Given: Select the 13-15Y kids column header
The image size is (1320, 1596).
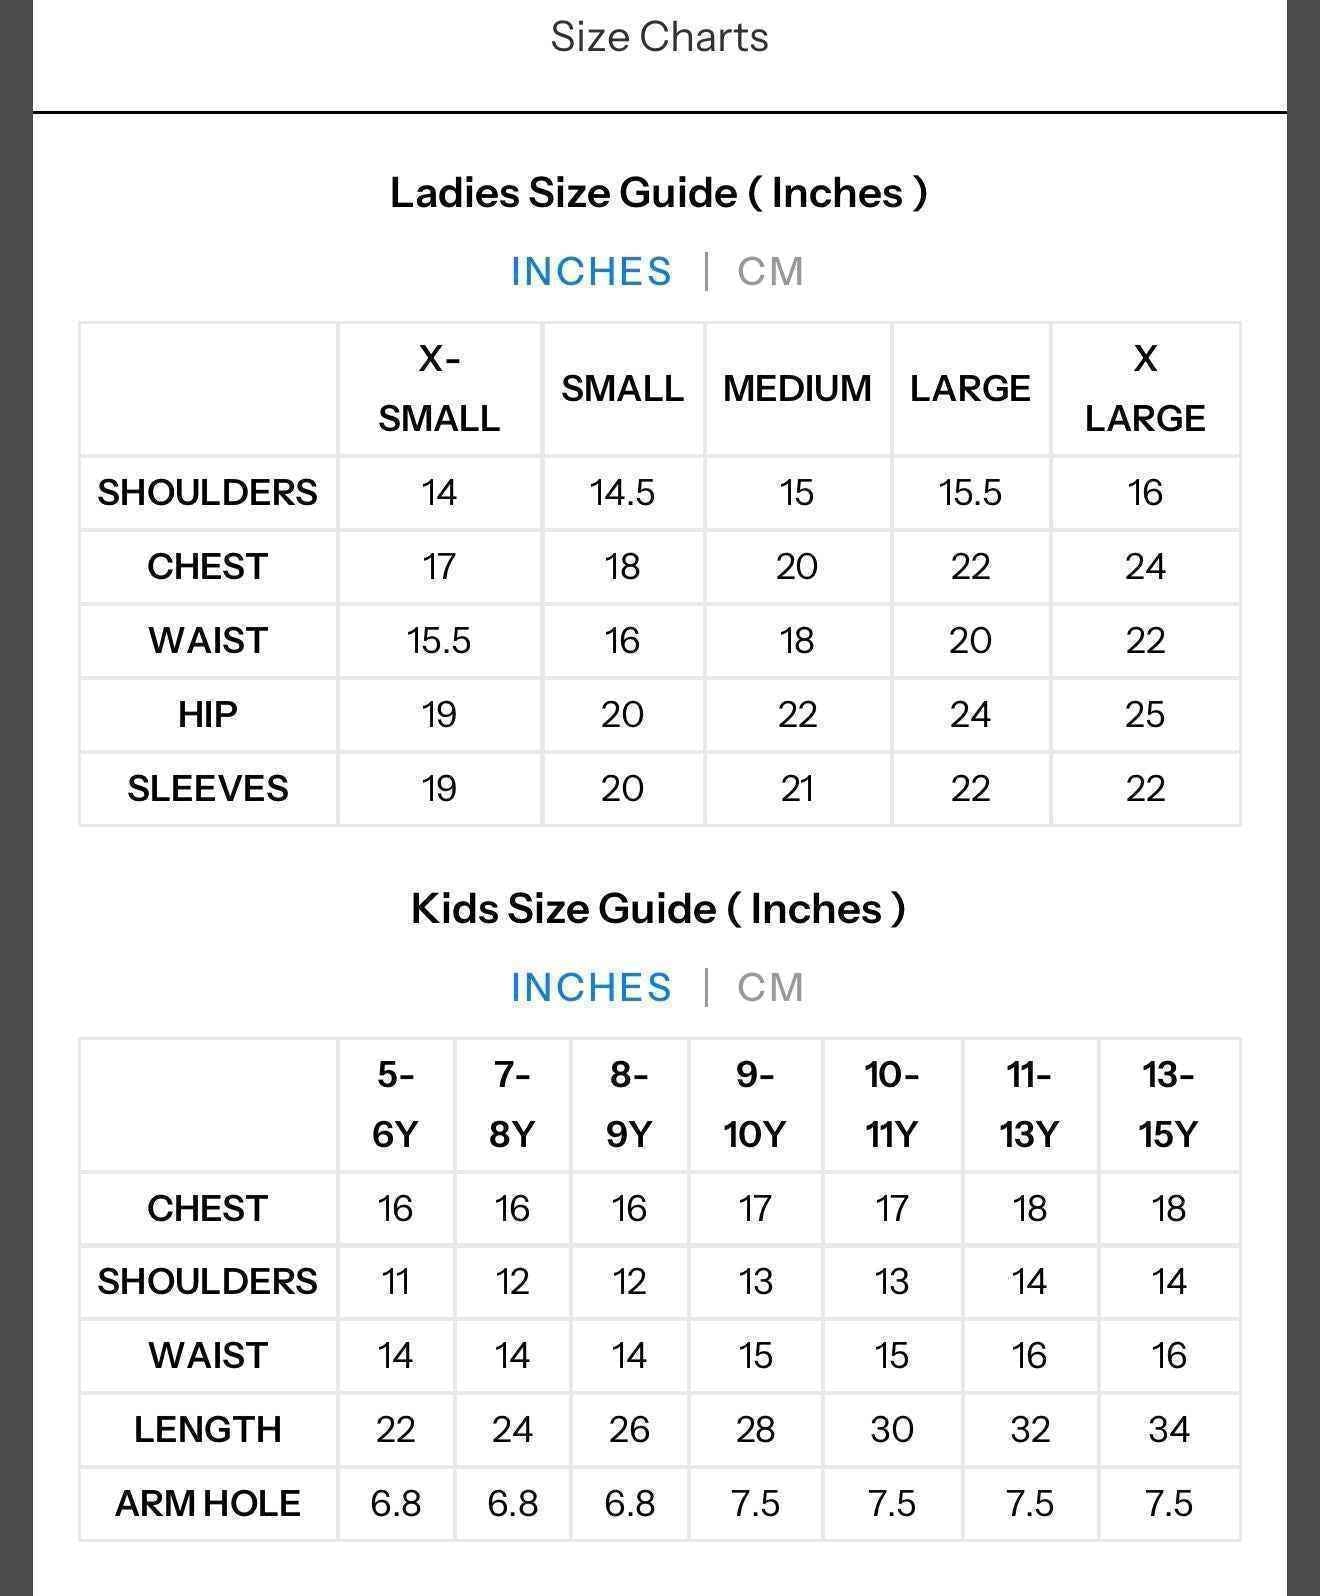Looking at the screenshot, I should click(x=1168, y=1105).
